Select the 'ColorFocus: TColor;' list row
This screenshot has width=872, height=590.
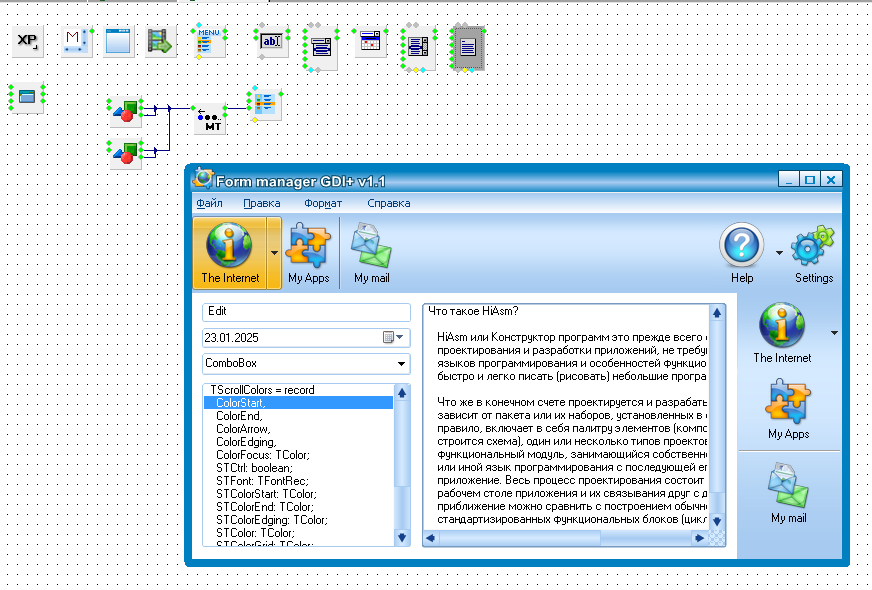pos(299,455)
